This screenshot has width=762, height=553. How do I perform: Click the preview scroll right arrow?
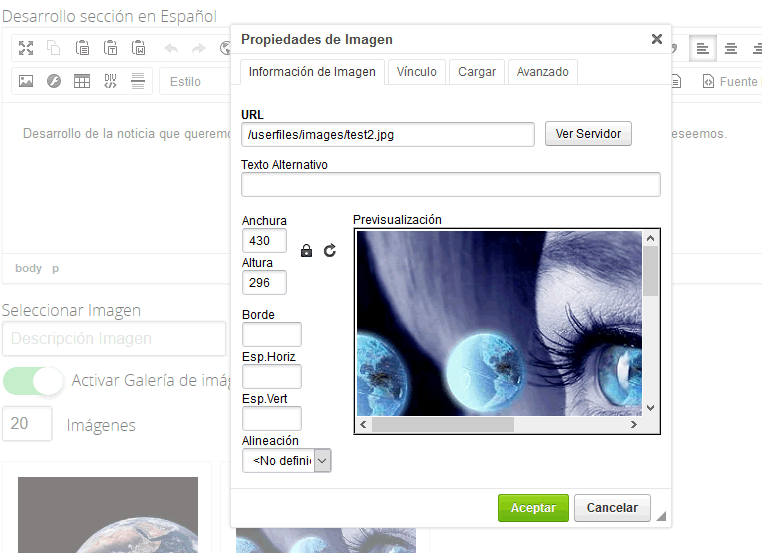[x=634, y=424]
